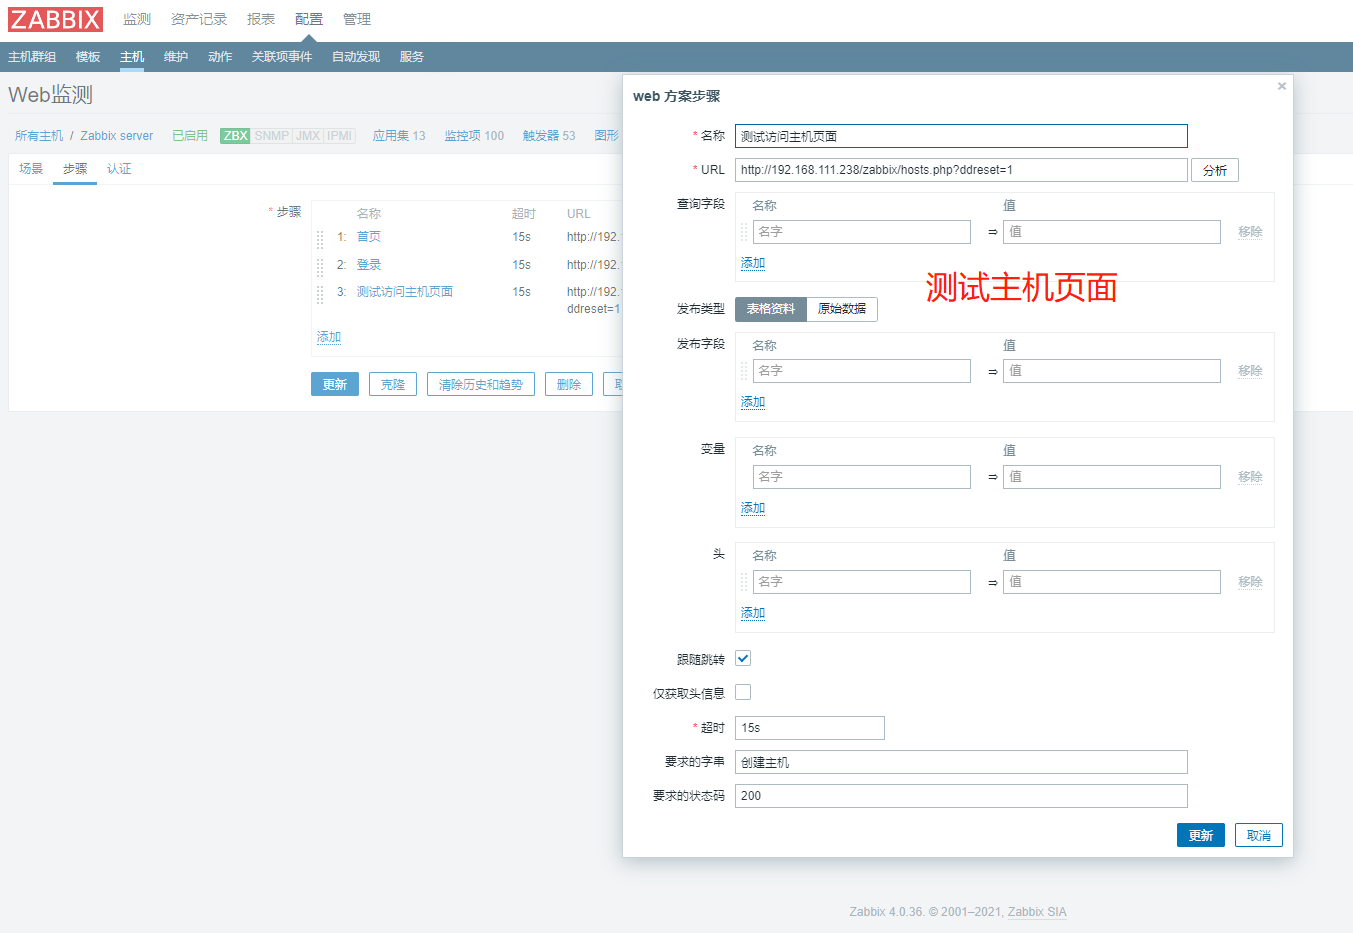Go to 维护 submenu
Image resolution: width=1353 pixels, height=933 pixels.
[176, 57]
